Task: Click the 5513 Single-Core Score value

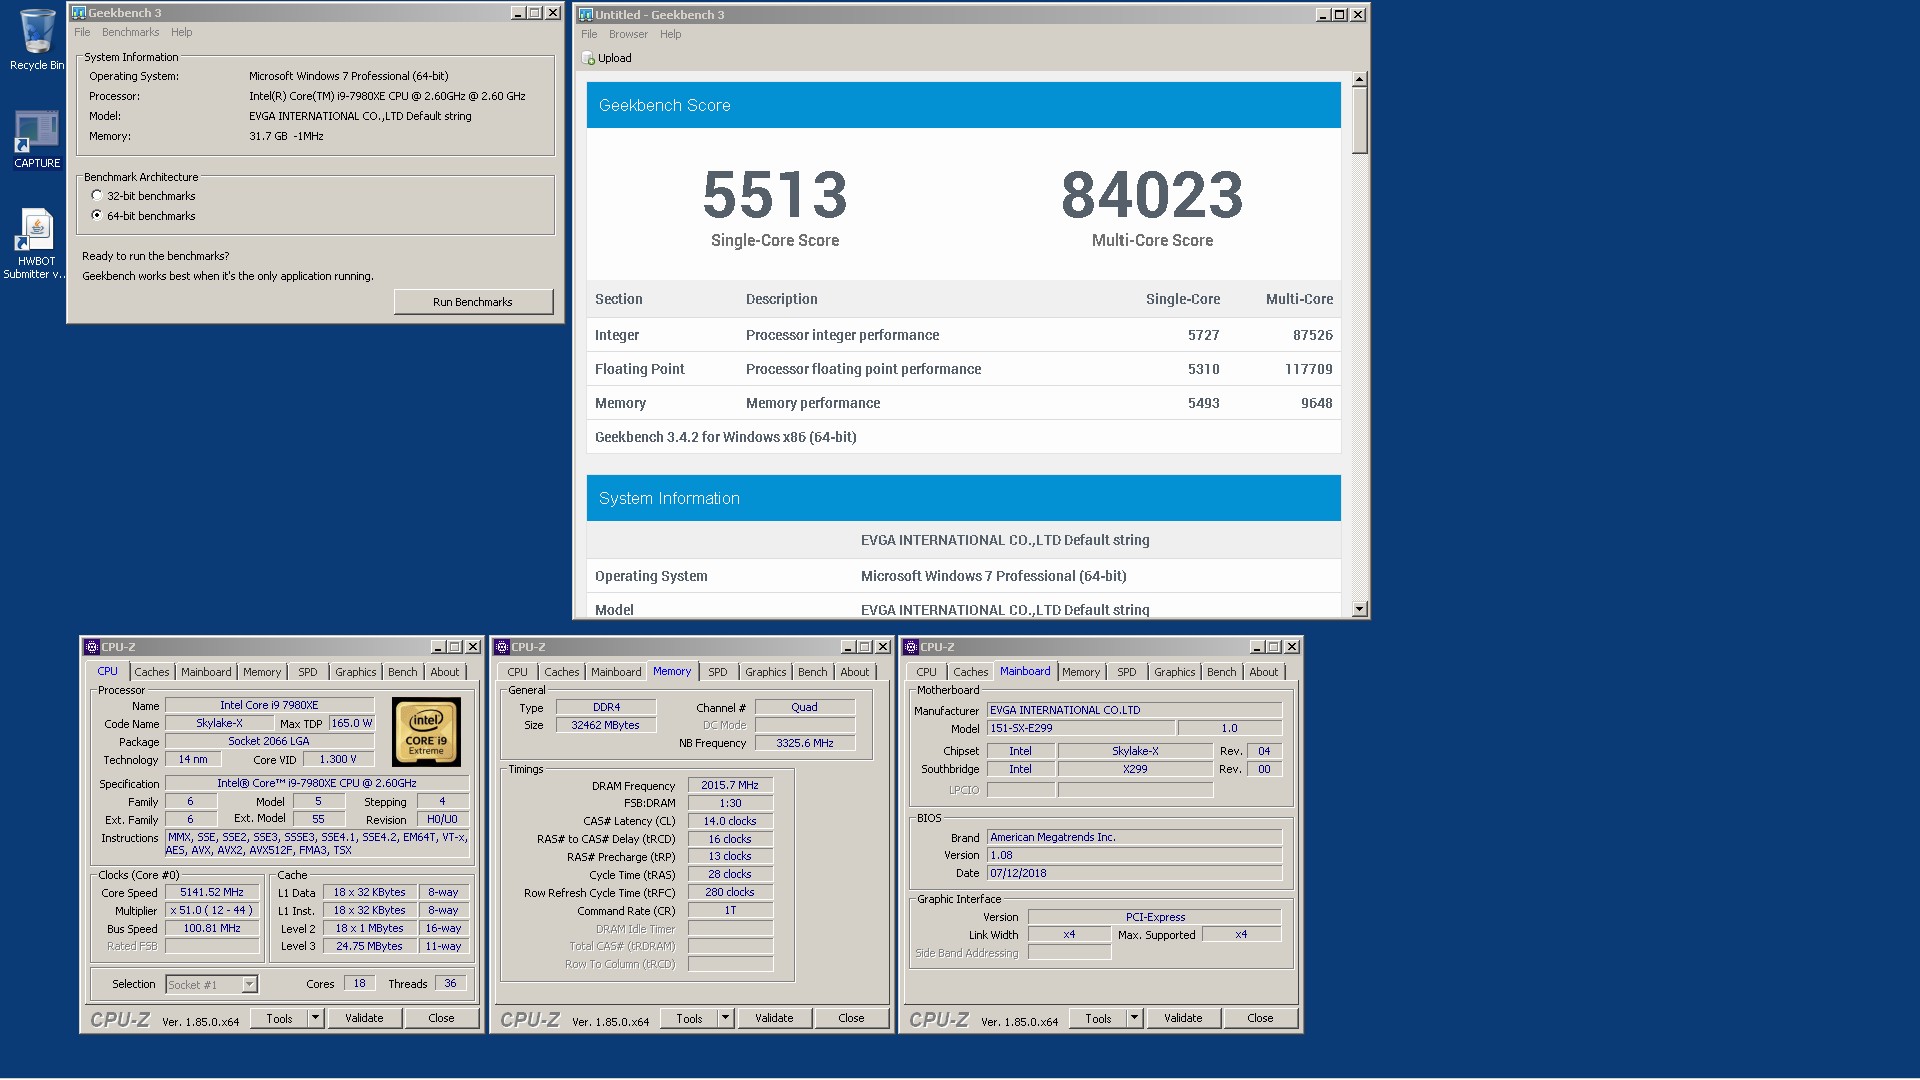Action: coord(775,194)
